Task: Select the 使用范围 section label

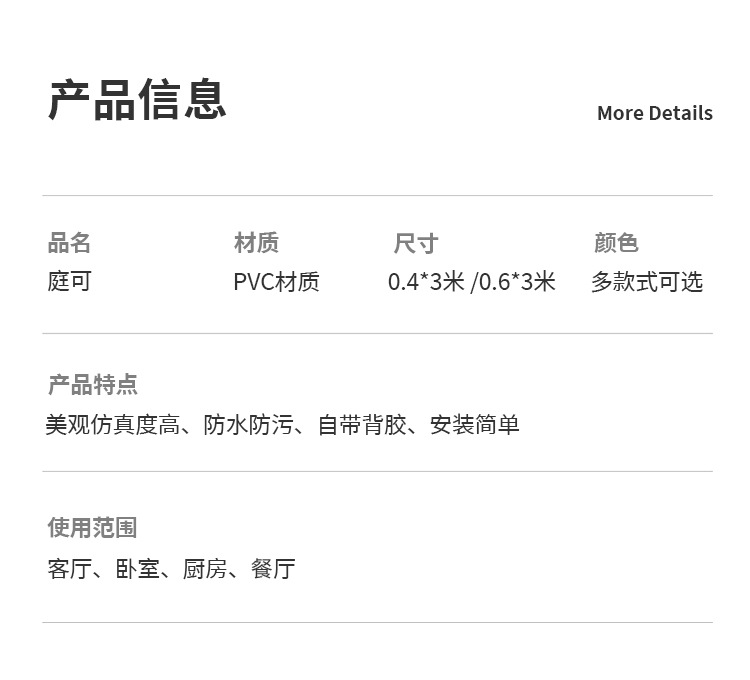Action: pos(92,527)
